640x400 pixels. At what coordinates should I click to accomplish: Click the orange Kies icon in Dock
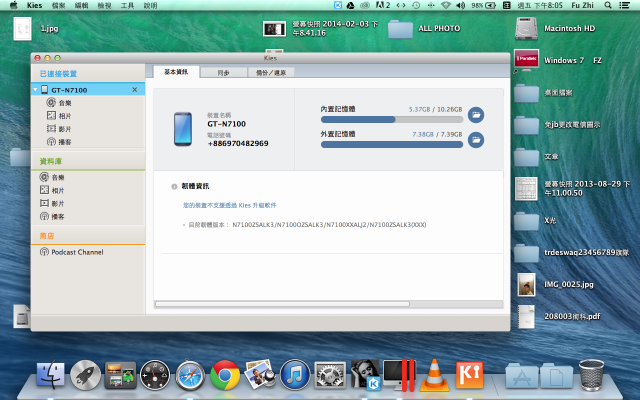[x=469, y=375]
